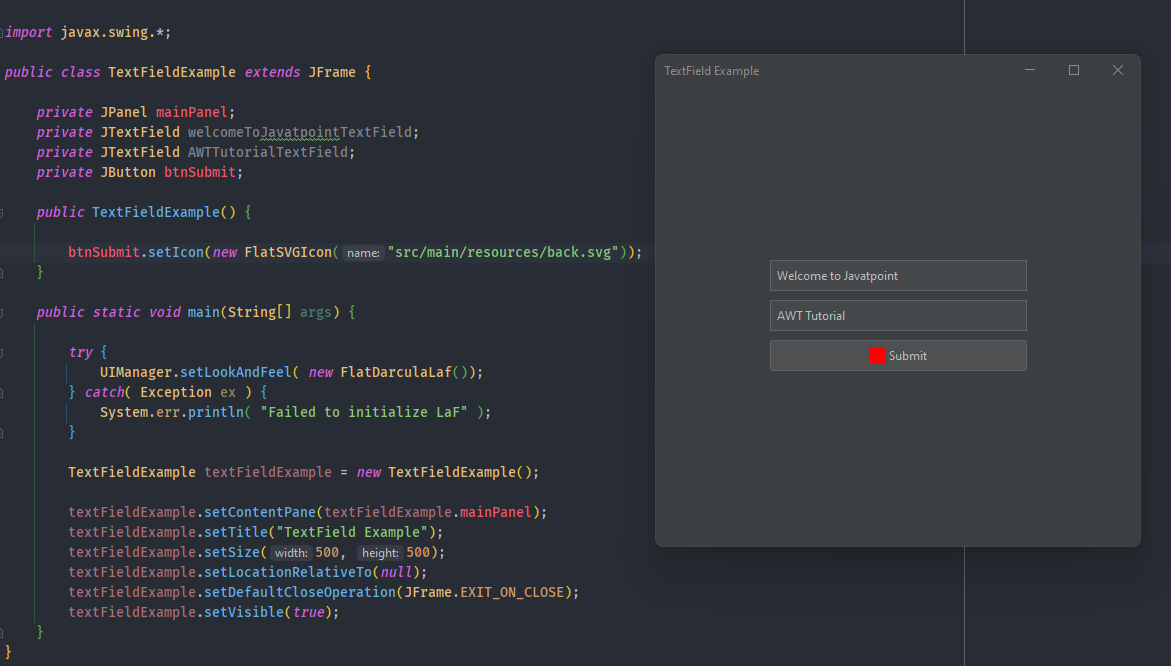1171x666 pixels.
Task: Click the "TextField Example" window title text
Action: click(x=712, y=71)
